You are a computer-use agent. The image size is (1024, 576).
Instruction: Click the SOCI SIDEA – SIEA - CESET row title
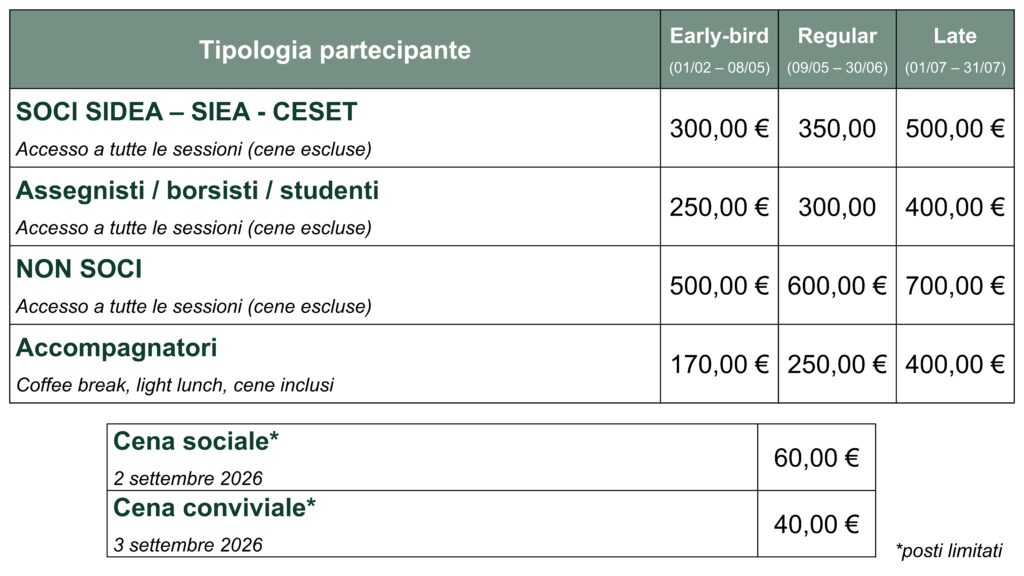click(x=186, y=112)
